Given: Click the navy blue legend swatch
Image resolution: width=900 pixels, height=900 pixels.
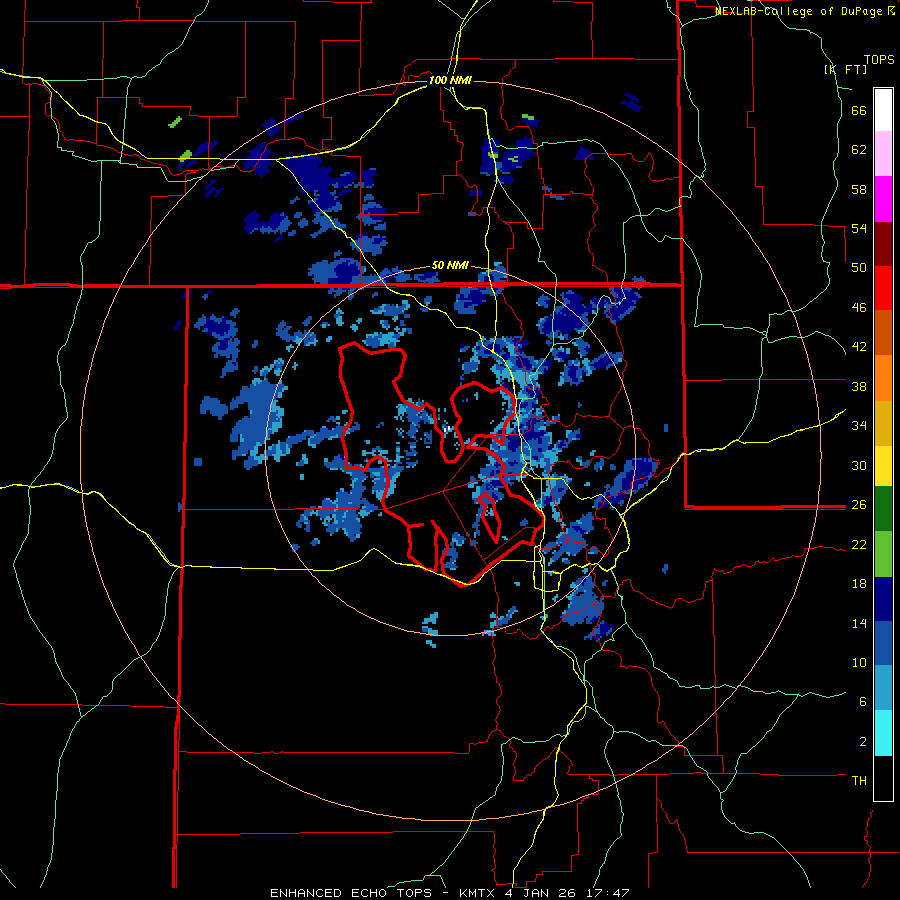Looking at the screenshot, I should click(883, 599).
